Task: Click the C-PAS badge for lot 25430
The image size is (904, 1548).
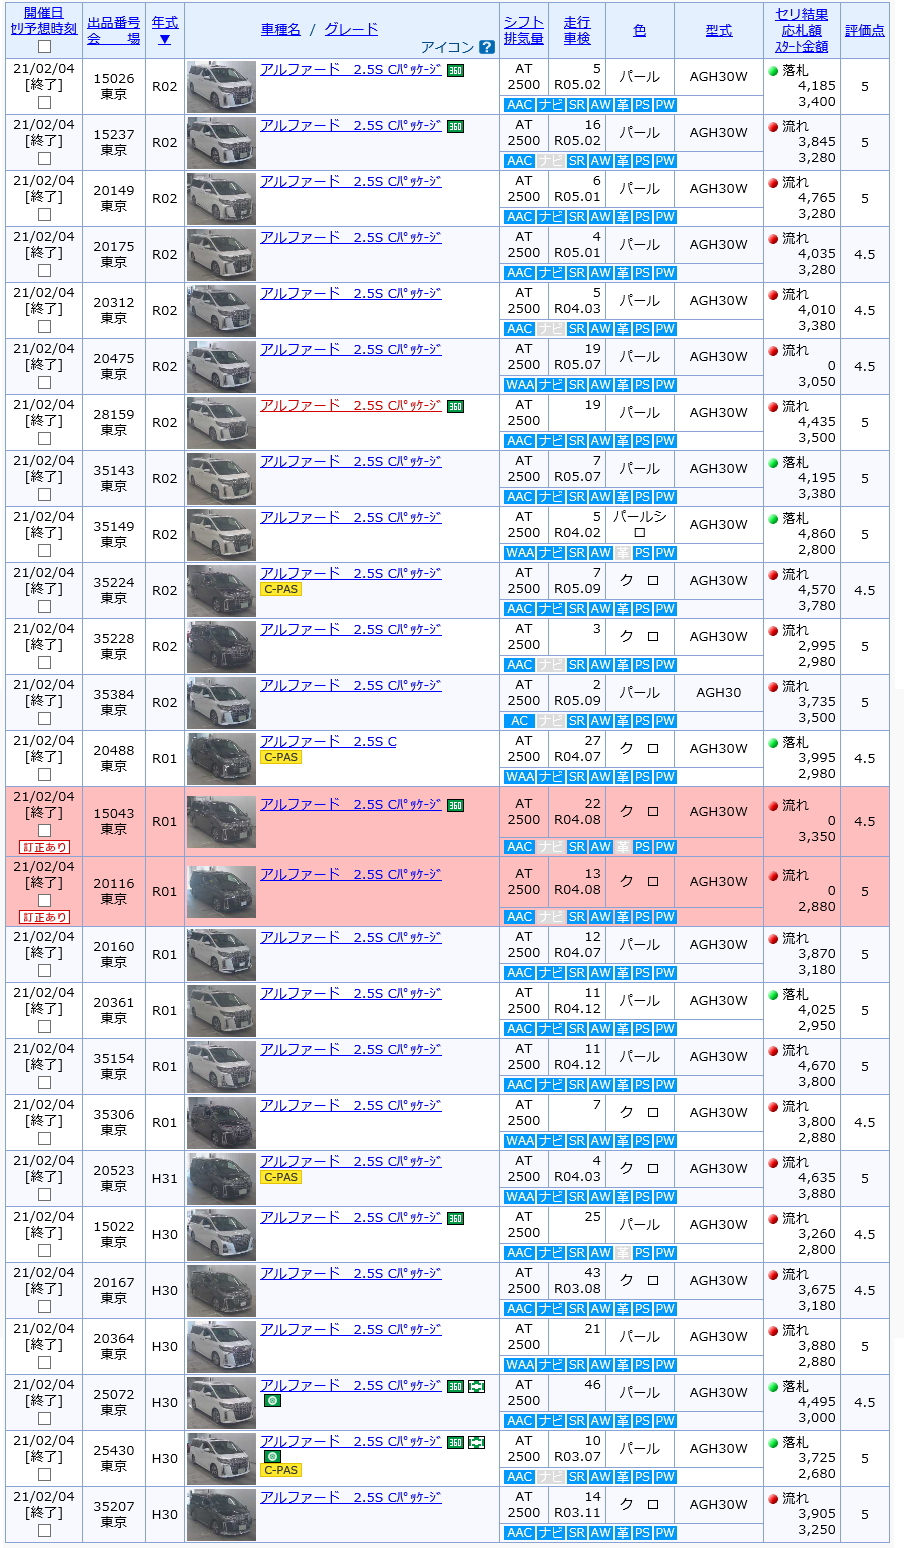Action: pyautogui.click(x=281, y=1471)
